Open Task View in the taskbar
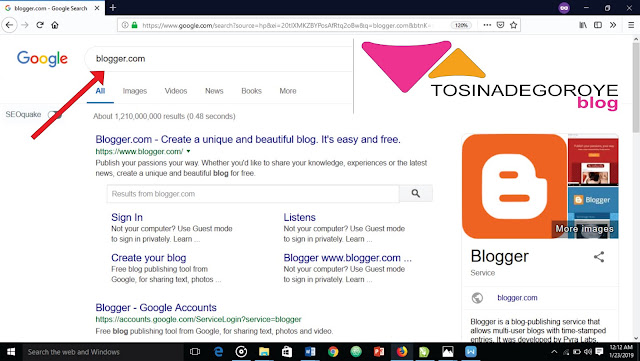This screenshot has width=640, height=361. [195, 352]
